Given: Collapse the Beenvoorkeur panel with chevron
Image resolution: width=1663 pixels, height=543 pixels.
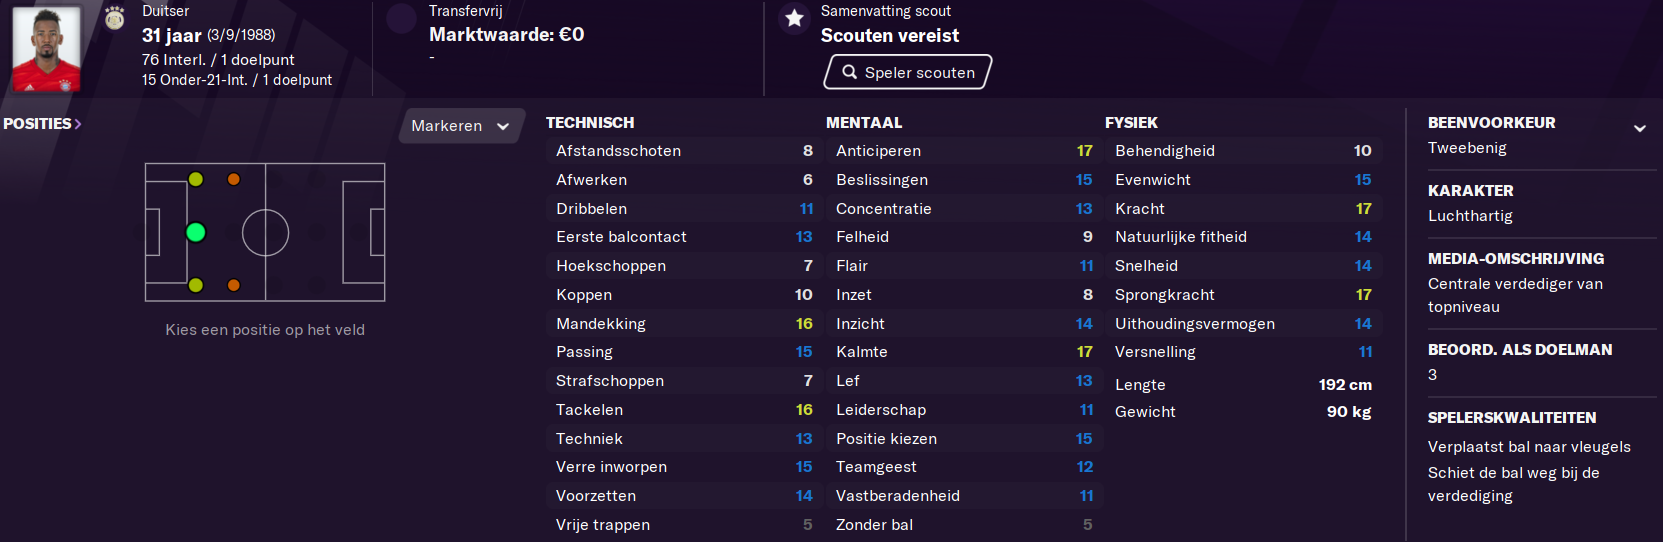Looking at the screenshot, I should [1640, 128].
